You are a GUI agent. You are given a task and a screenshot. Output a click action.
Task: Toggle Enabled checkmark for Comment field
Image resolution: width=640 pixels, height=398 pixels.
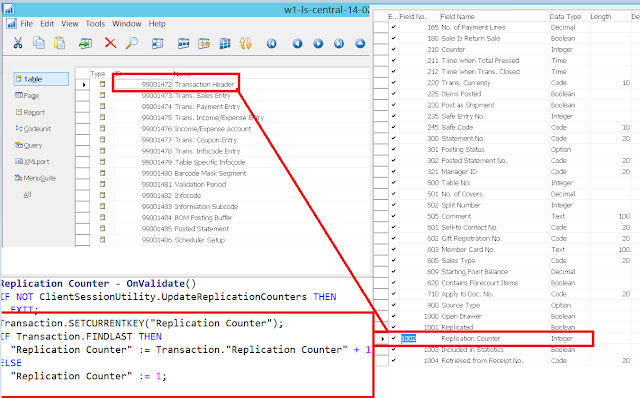coord(393,216)
